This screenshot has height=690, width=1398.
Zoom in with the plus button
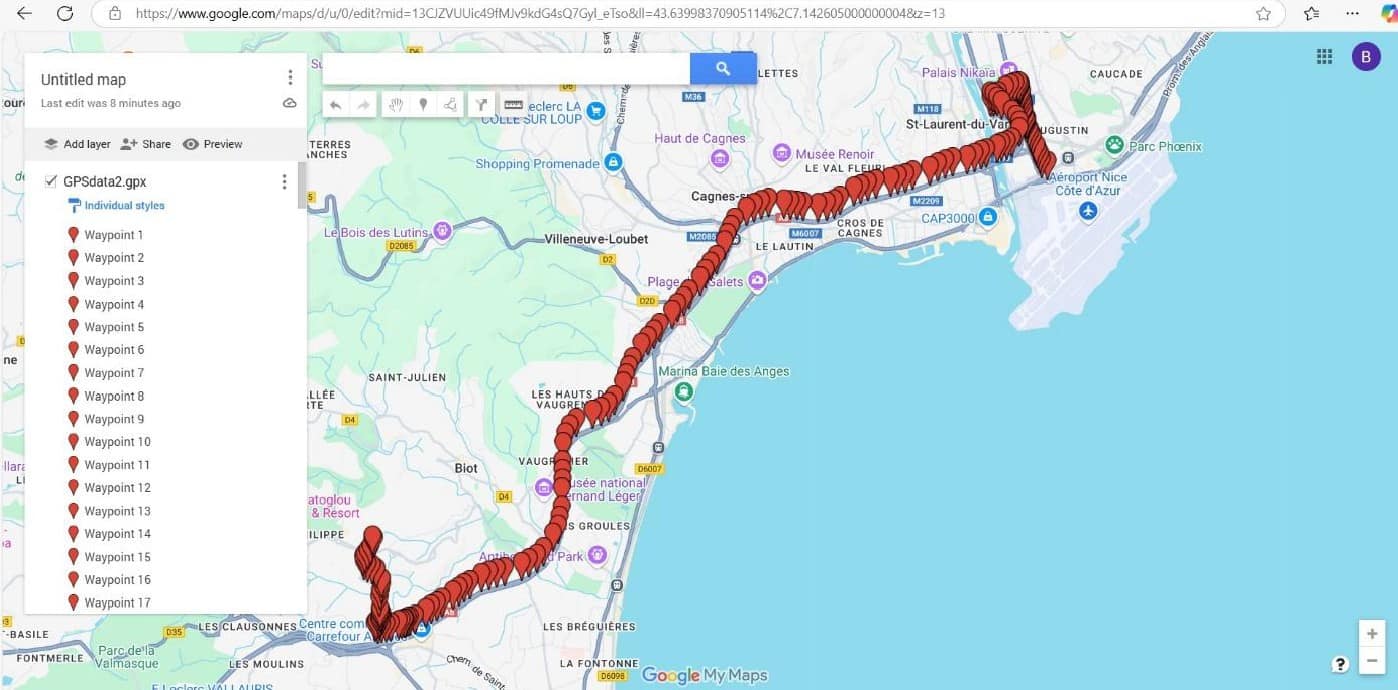[1372, 634]
